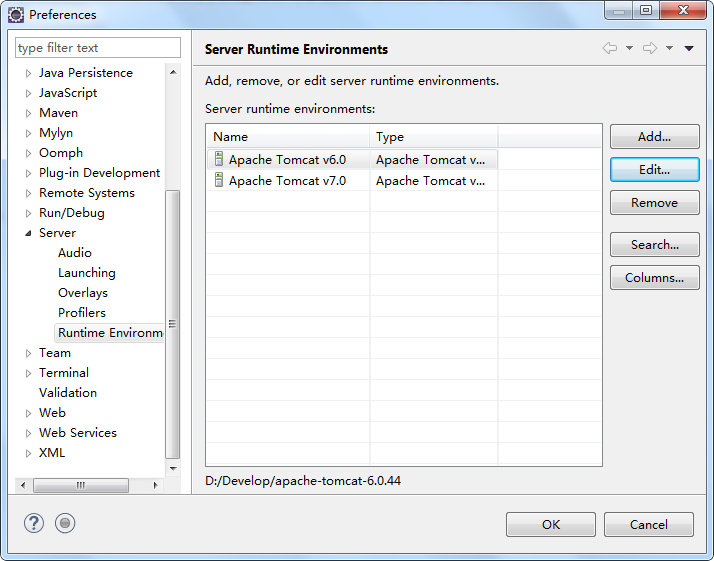
Task: Select the Maven preference category
Action: point(58,113)
